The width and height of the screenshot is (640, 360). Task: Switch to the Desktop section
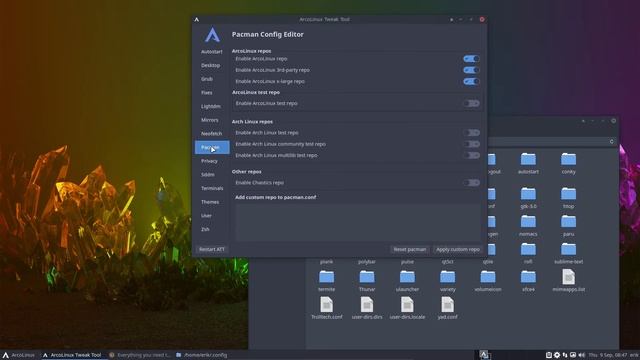tap(212, 65)
